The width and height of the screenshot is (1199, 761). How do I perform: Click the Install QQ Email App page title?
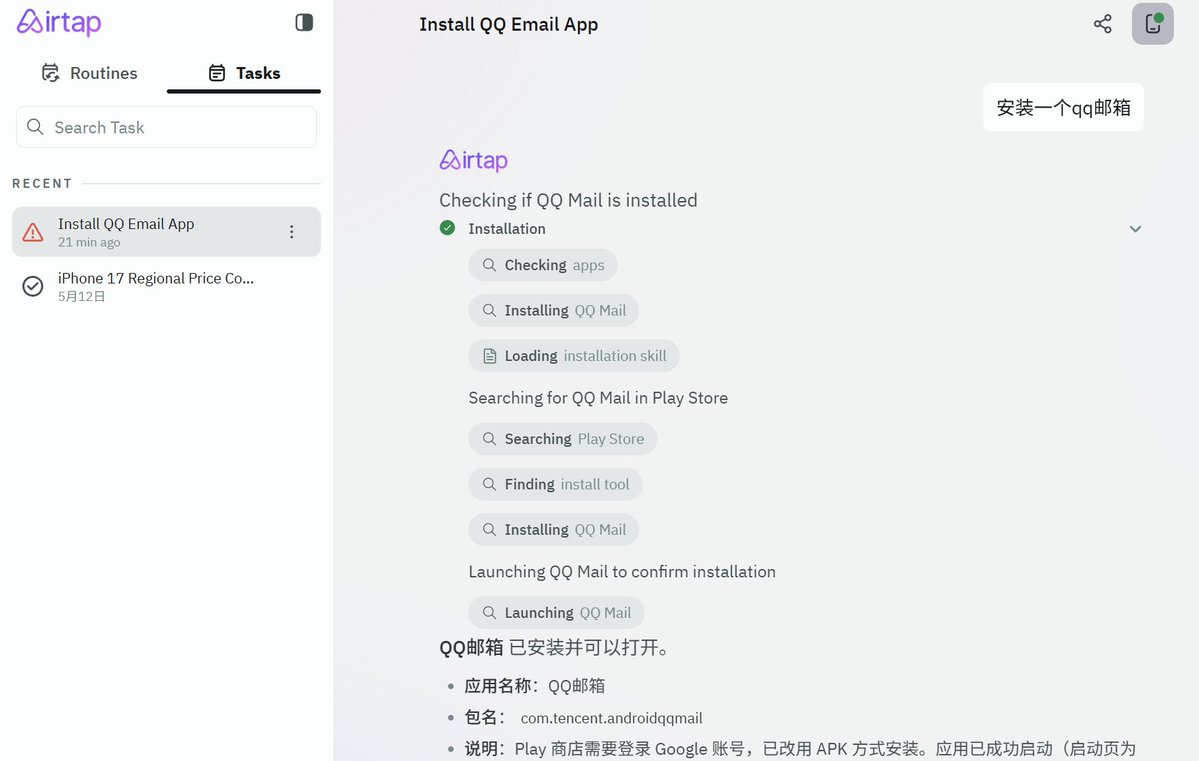(509, 24)
